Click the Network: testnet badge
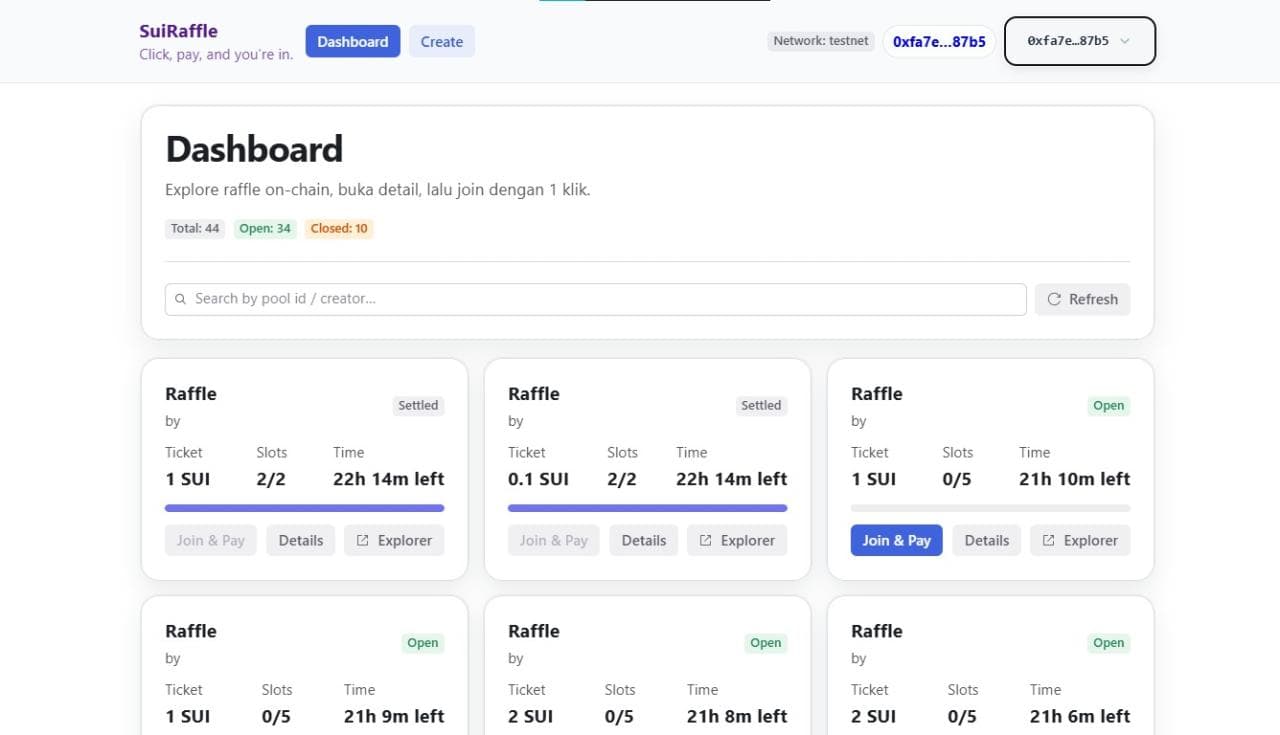1280x735 pixels. point(821,41)
